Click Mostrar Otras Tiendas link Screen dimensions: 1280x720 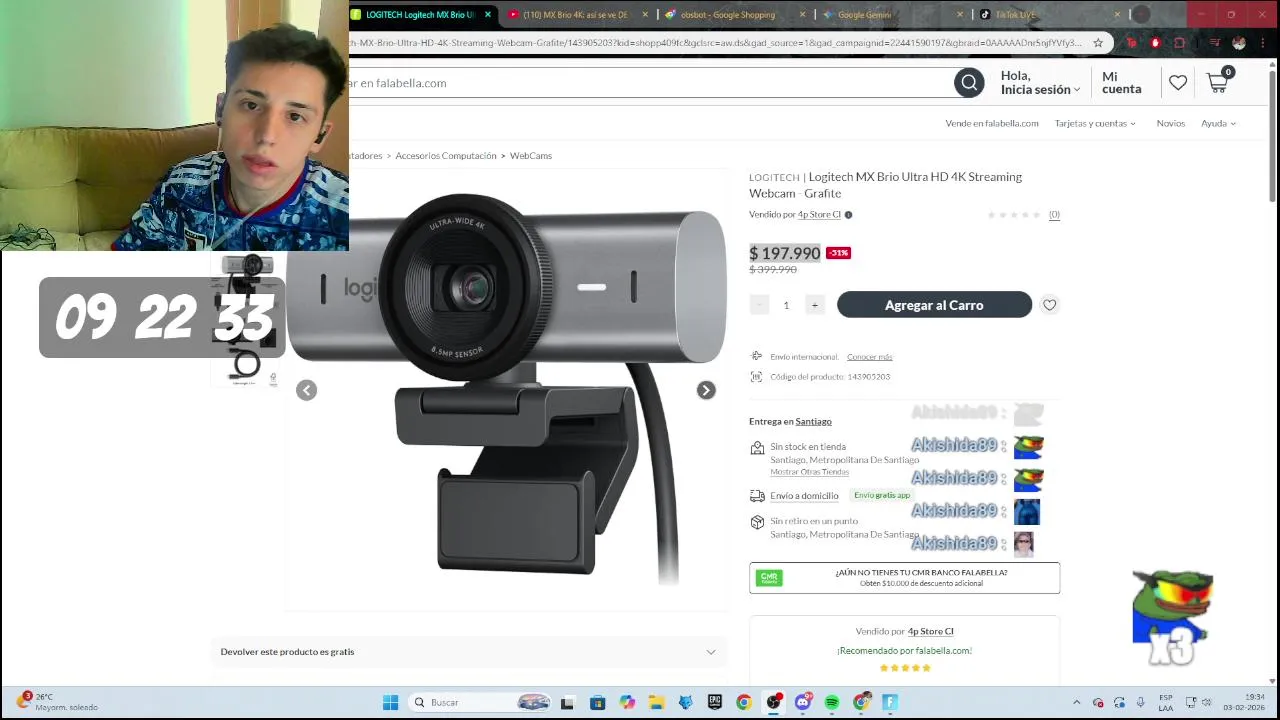[x=809, y=472]
